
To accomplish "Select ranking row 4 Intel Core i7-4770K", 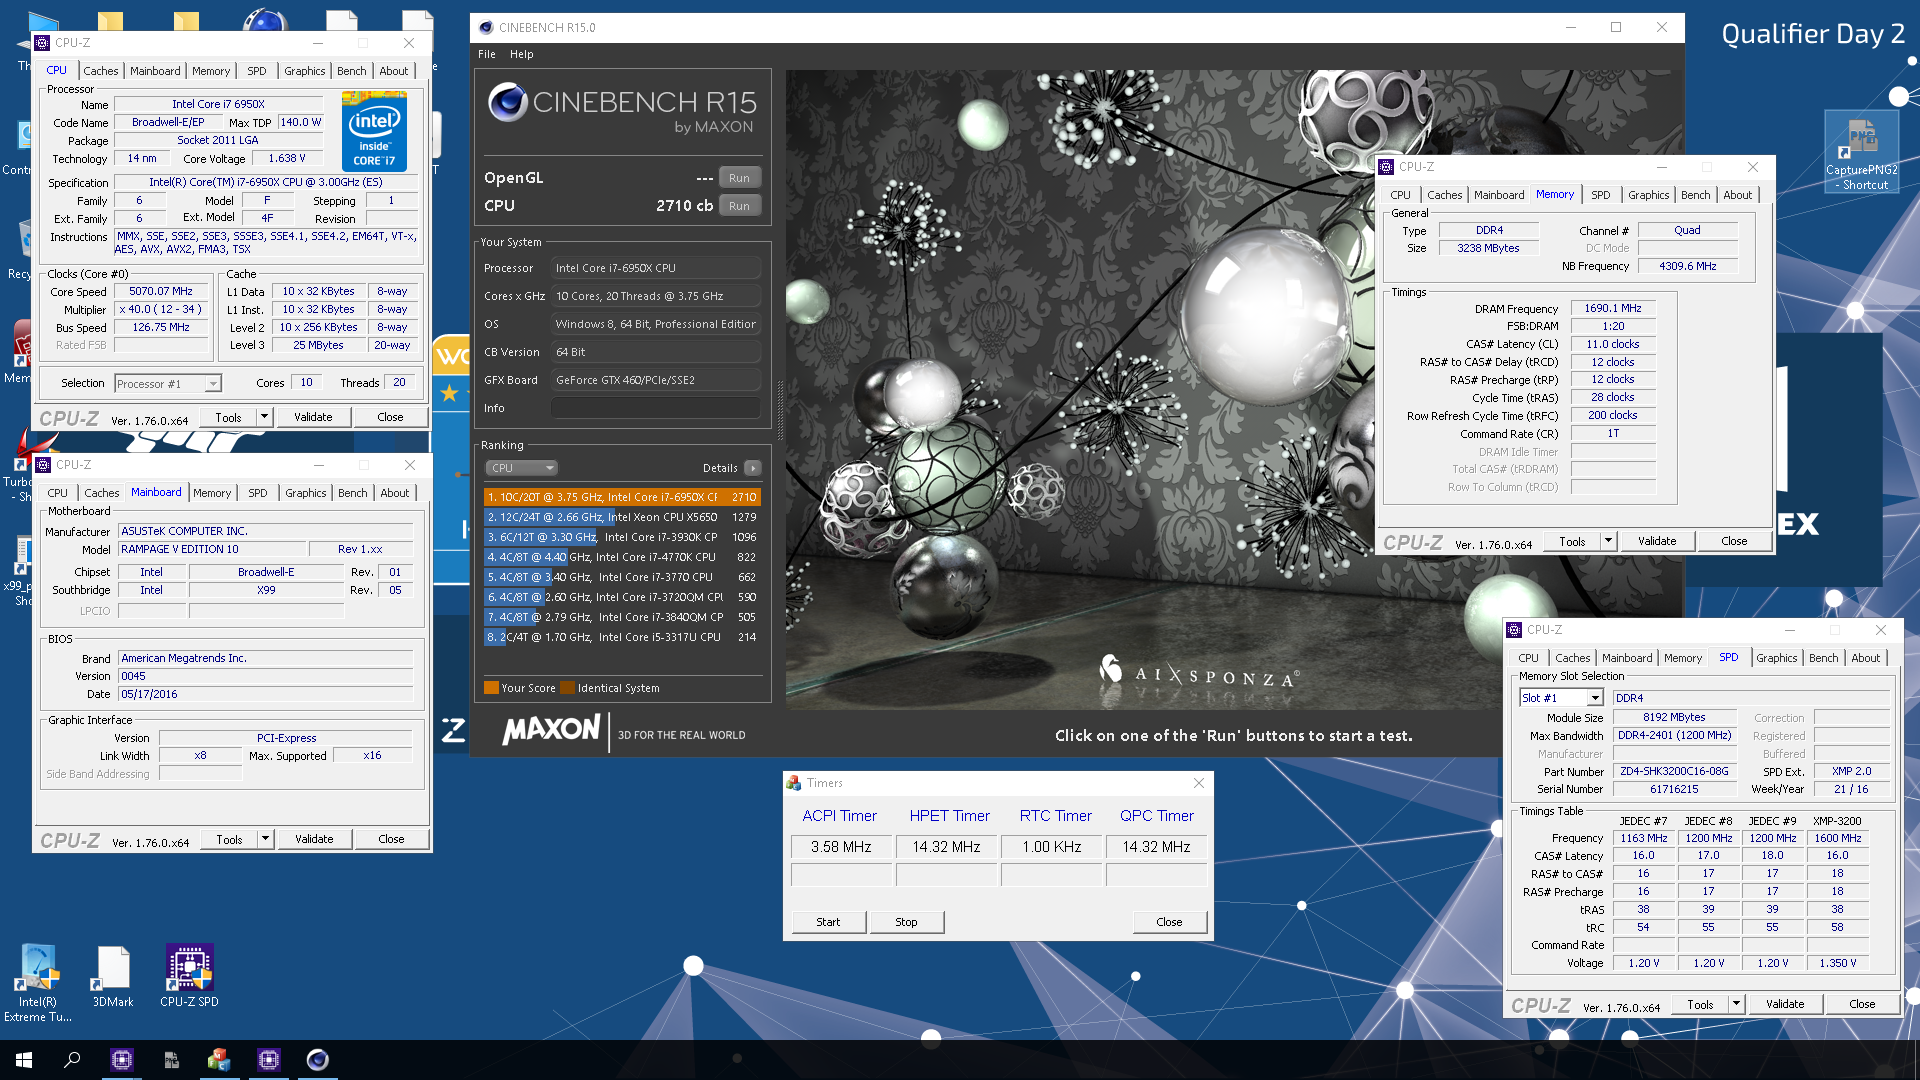I will [622, 557].
